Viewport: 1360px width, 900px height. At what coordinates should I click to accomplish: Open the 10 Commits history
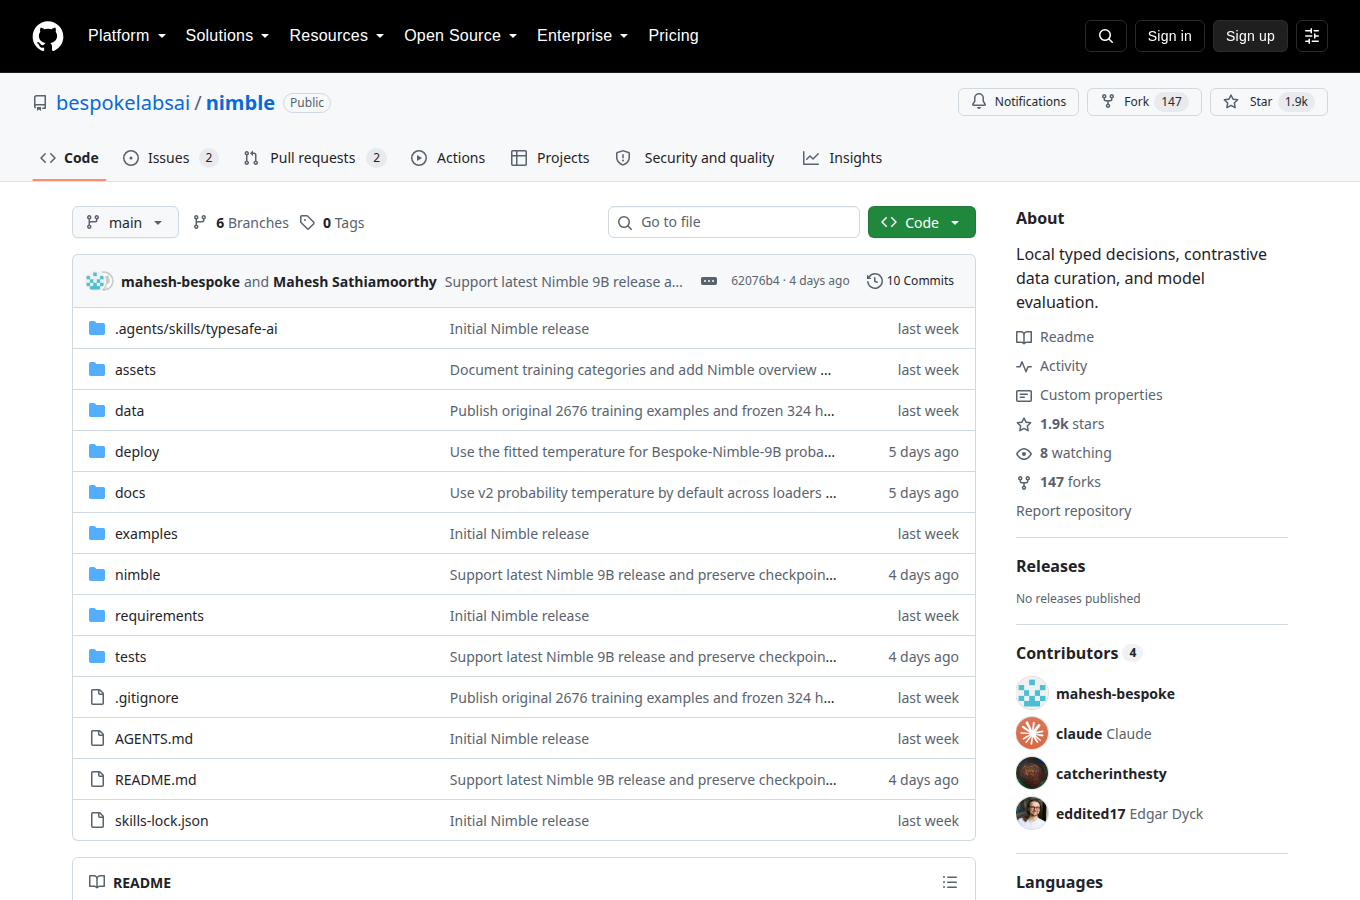[911, 281]
